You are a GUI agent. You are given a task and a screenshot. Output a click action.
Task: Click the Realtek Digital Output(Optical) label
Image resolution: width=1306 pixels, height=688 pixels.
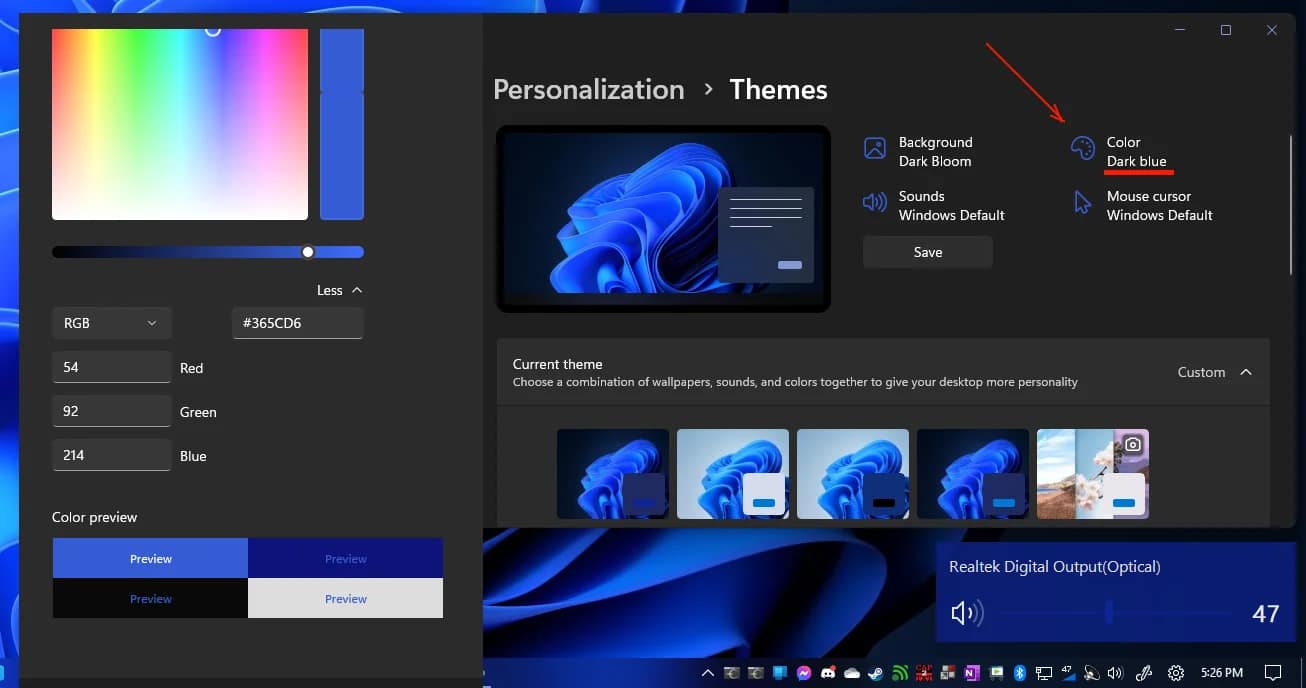coord(1055,566)
